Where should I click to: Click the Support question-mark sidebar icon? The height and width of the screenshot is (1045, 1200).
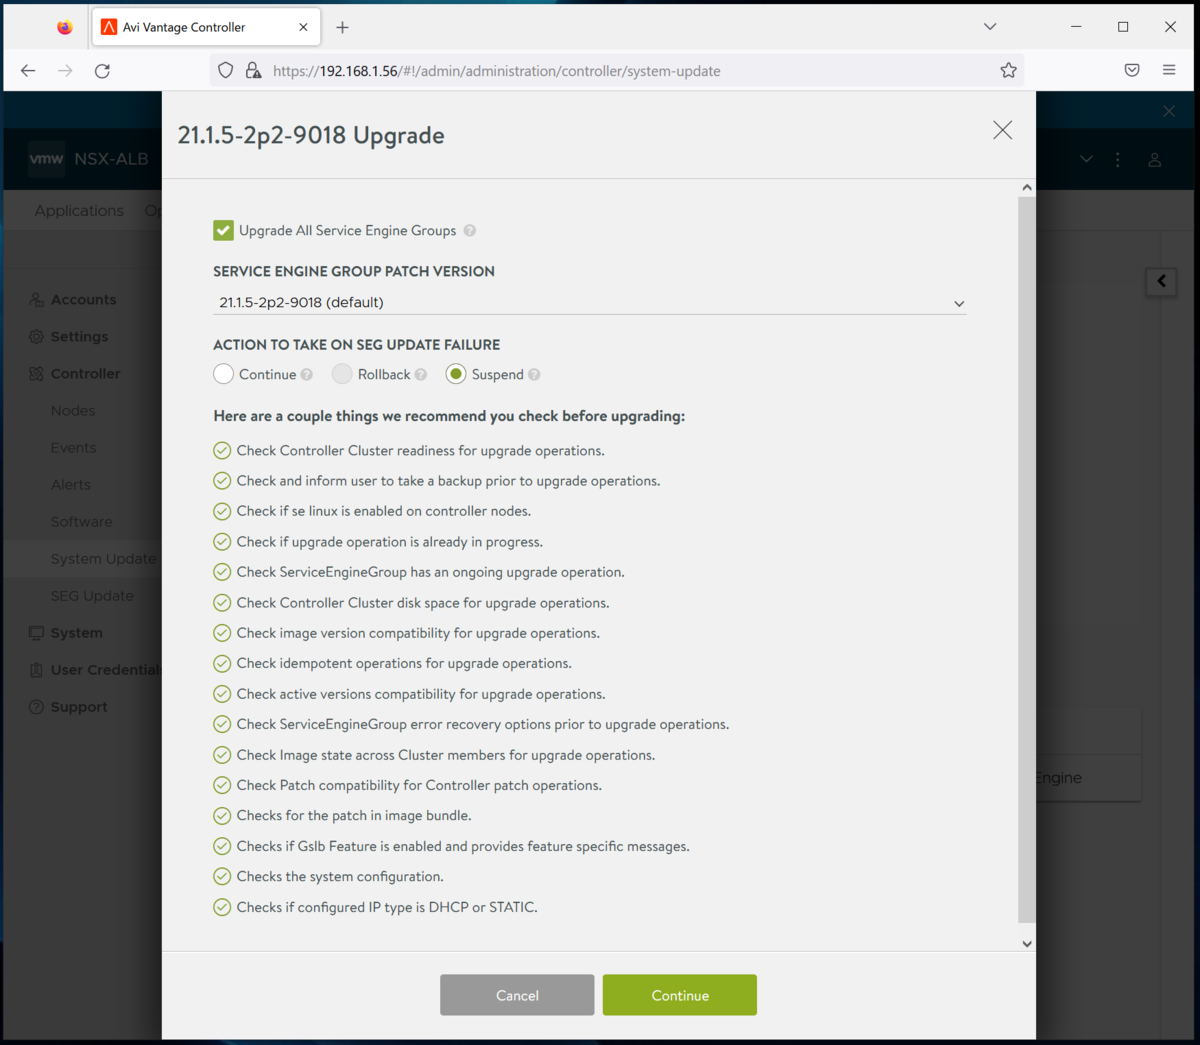coord(36,707)
